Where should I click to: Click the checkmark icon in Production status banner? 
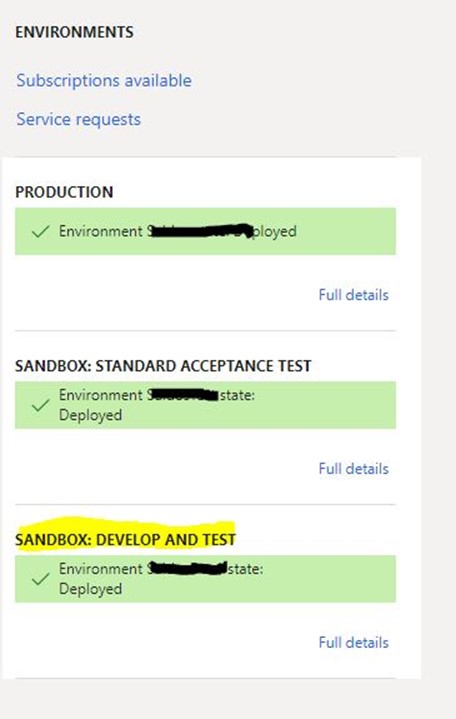(40, 232)
